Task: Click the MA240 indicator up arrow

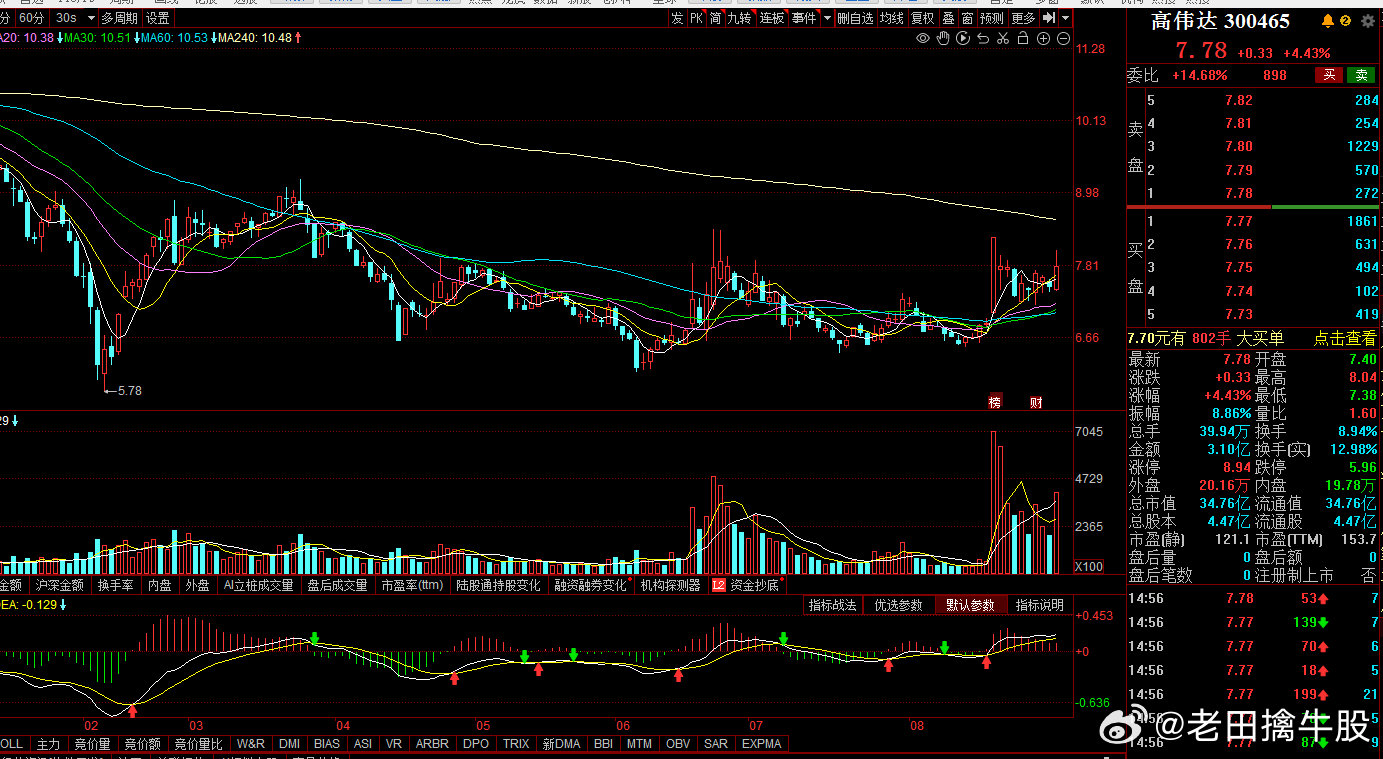Action: tap(298, 38)
